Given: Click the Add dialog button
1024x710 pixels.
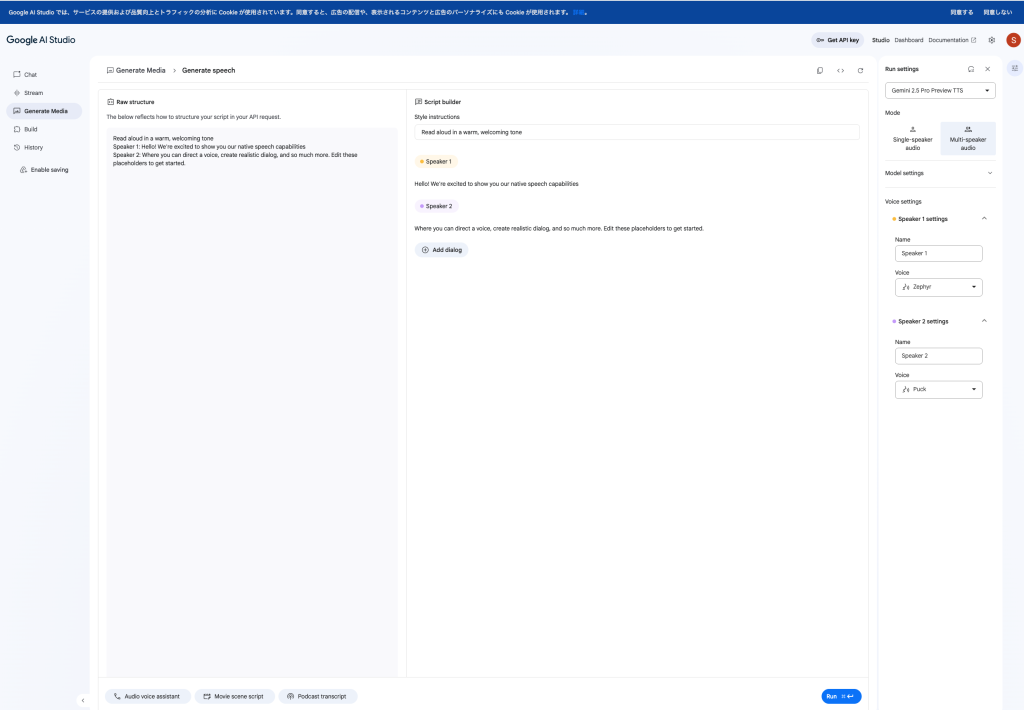Looking at the screenshot, I should tap(441, 250).
